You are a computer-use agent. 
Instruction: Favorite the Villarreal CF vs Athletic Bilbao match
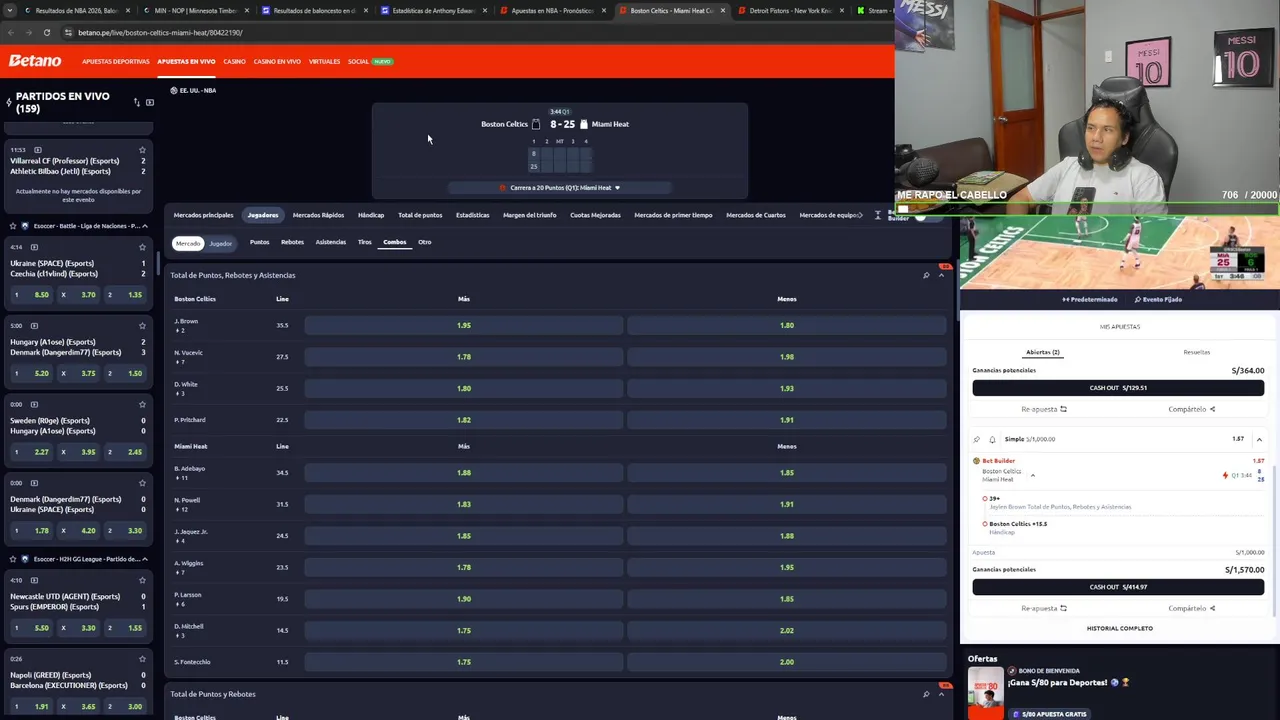(x=142, y=150)
